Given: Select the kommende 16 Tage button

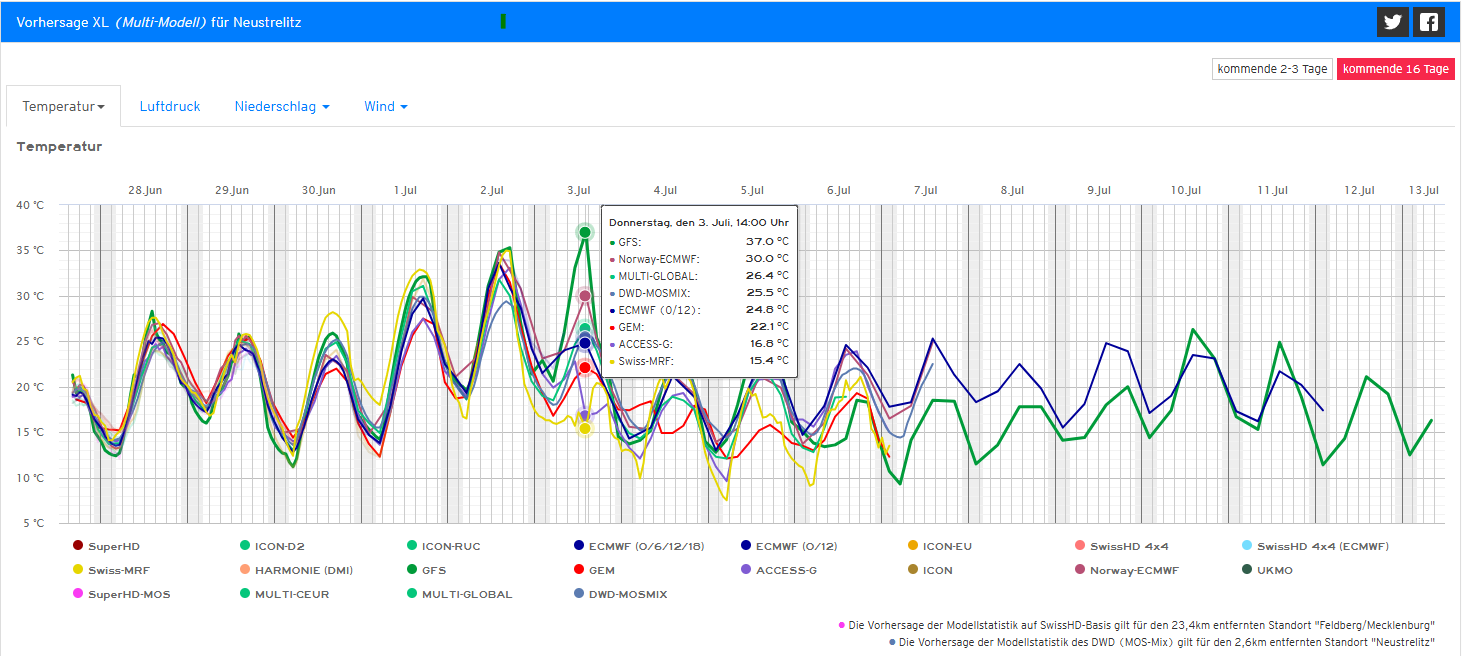Looking at the screenshot, I should coord(1395,69).
